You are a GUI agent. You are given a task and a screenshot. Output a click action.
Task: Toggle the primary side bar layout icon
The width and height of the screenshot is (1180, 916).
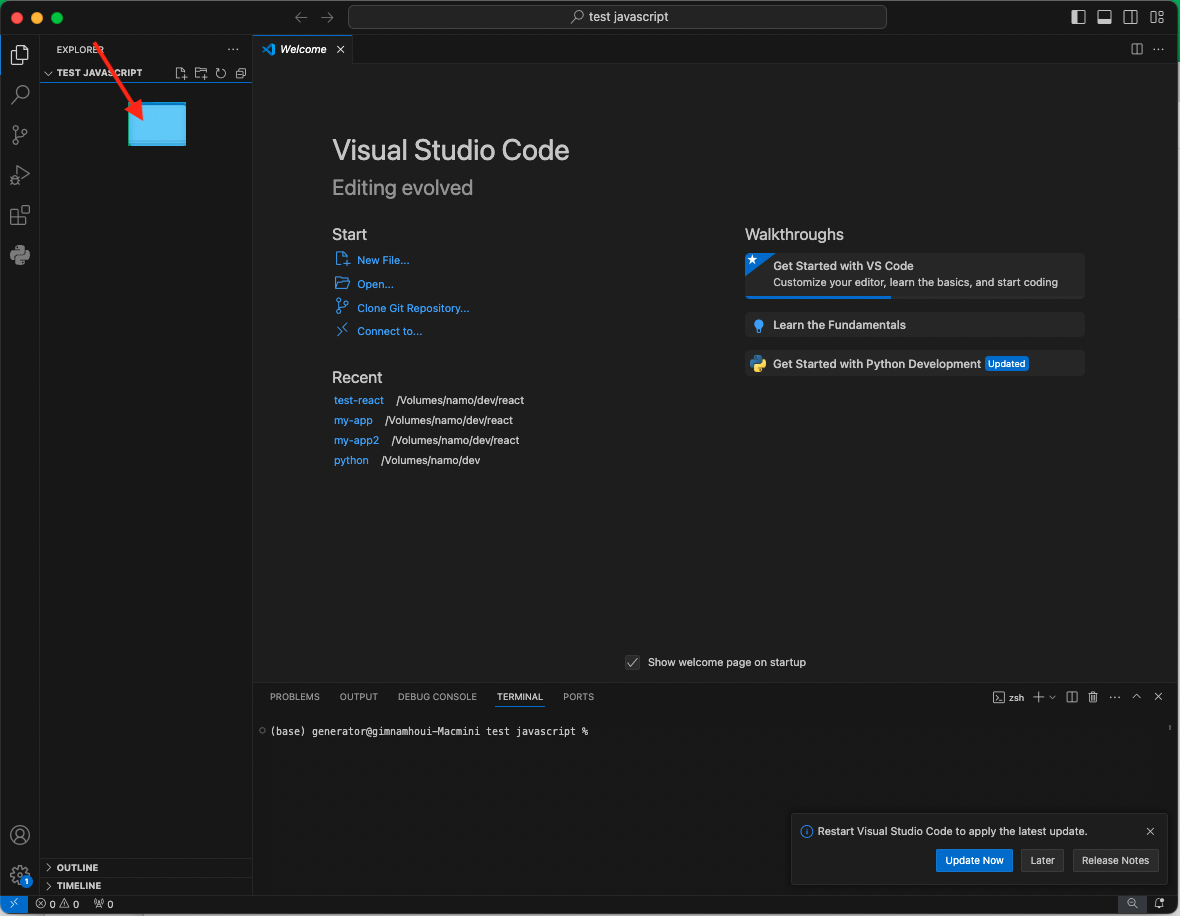1078,17
